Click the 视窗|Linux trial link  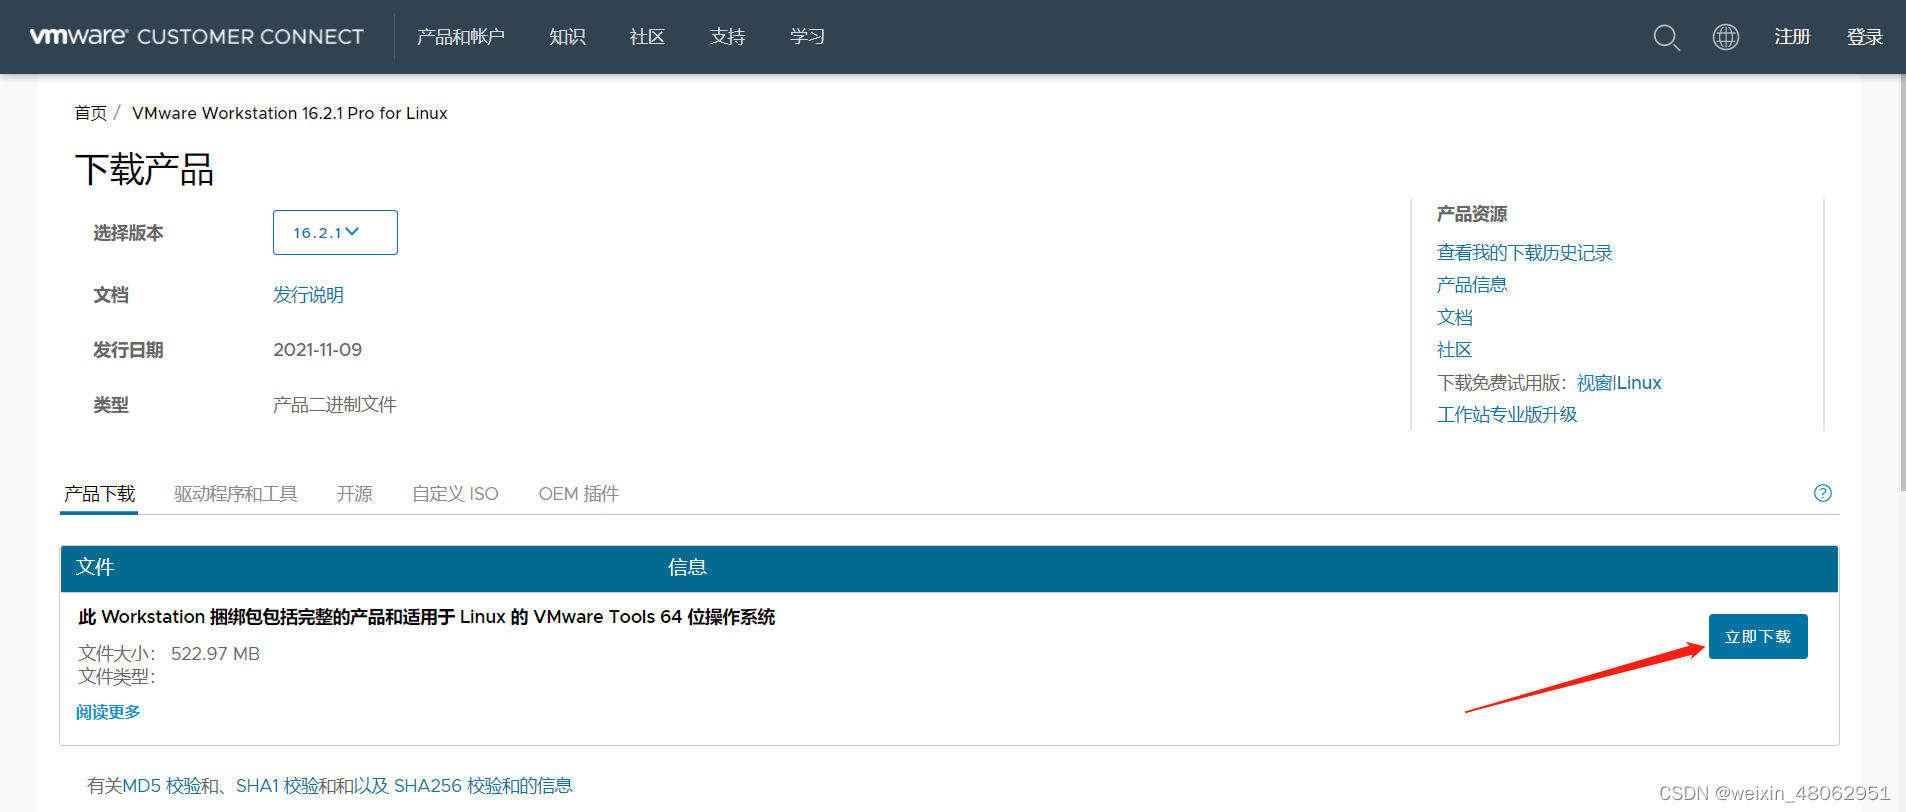1619,383
